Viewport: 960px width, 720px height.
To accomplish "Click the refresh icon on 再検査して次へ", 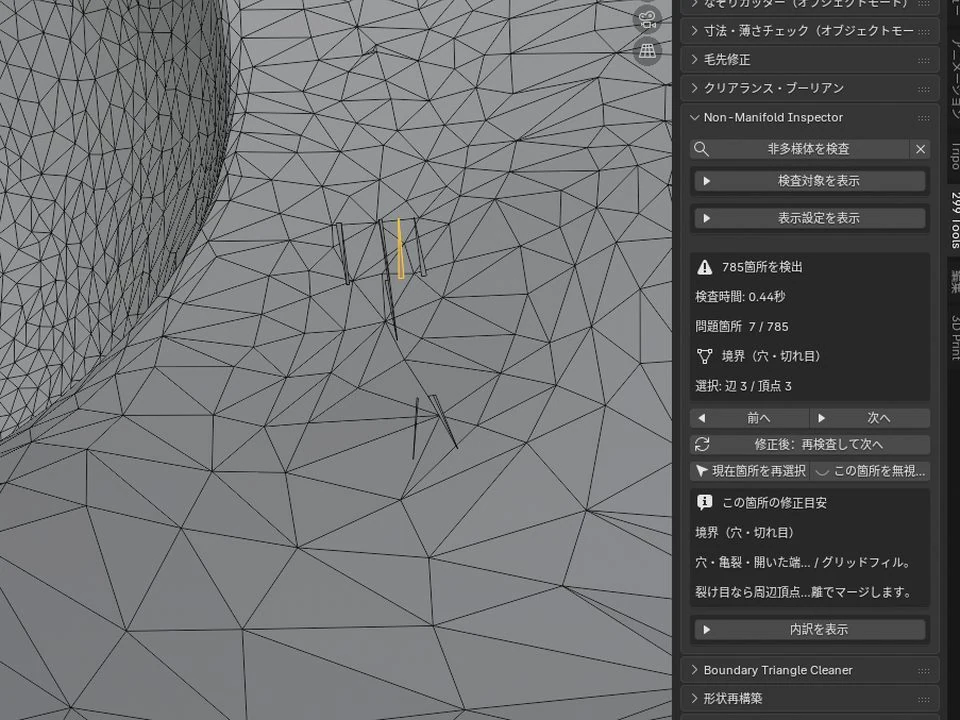I will coord(702,444).
